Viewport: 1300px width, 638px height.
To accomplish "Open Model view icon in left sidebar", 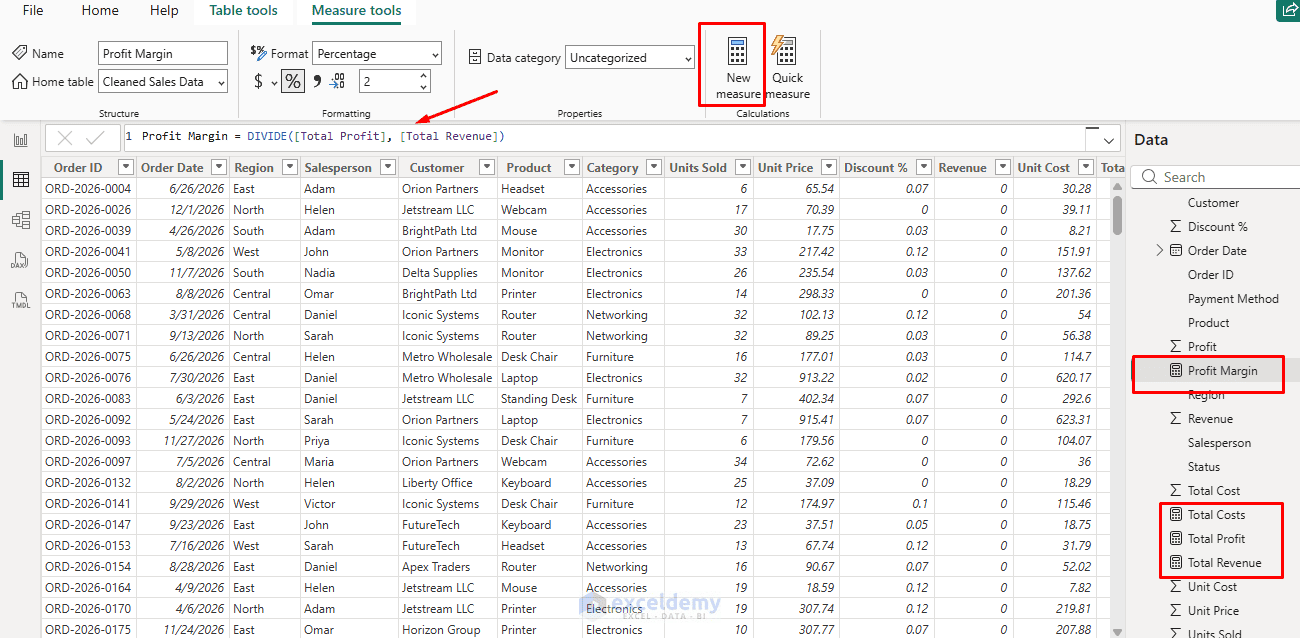I will click(x=20, y=220).
